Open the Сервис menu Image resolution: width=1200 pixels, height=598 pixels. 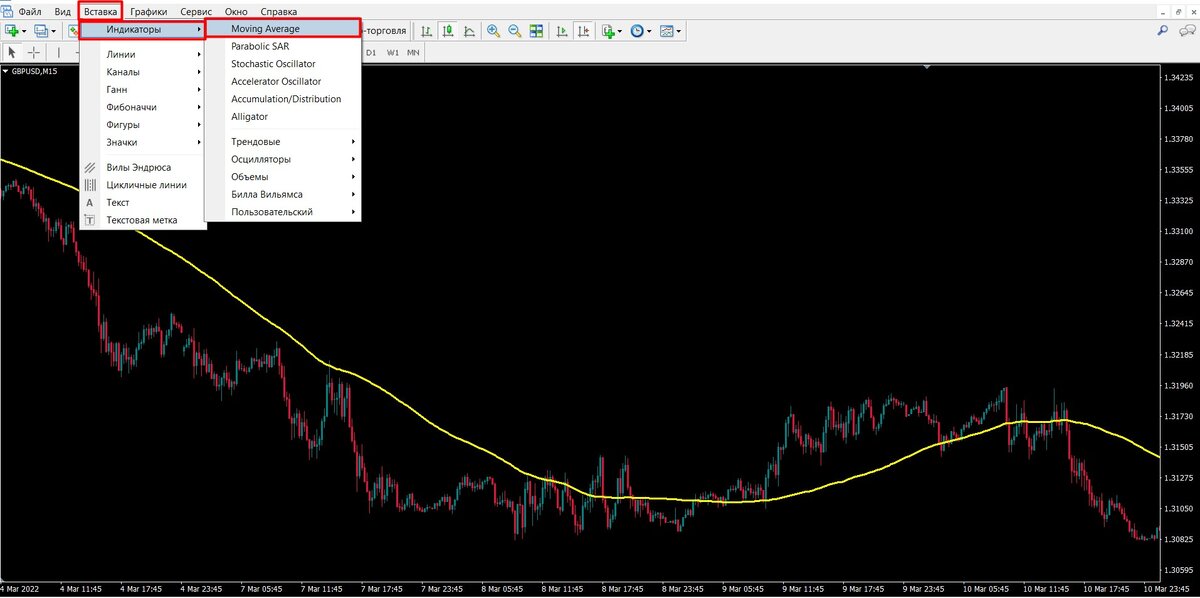coord(195,11)
